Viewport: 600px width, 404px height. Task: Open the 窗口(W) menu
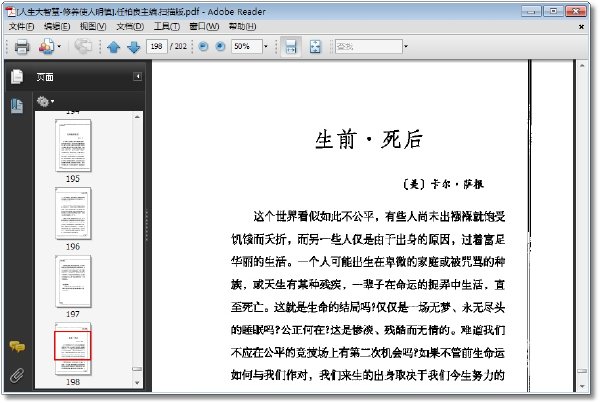[x=204, y=26]
